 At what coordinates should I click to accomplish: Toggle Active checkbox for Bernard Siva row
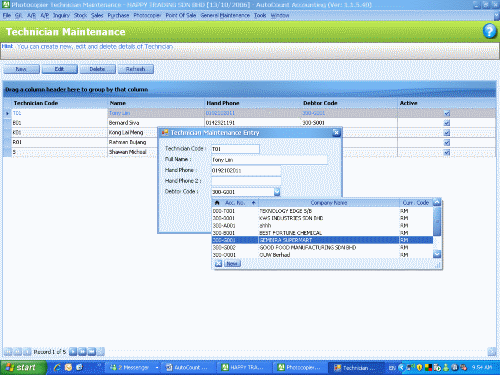tap(447, 123)
